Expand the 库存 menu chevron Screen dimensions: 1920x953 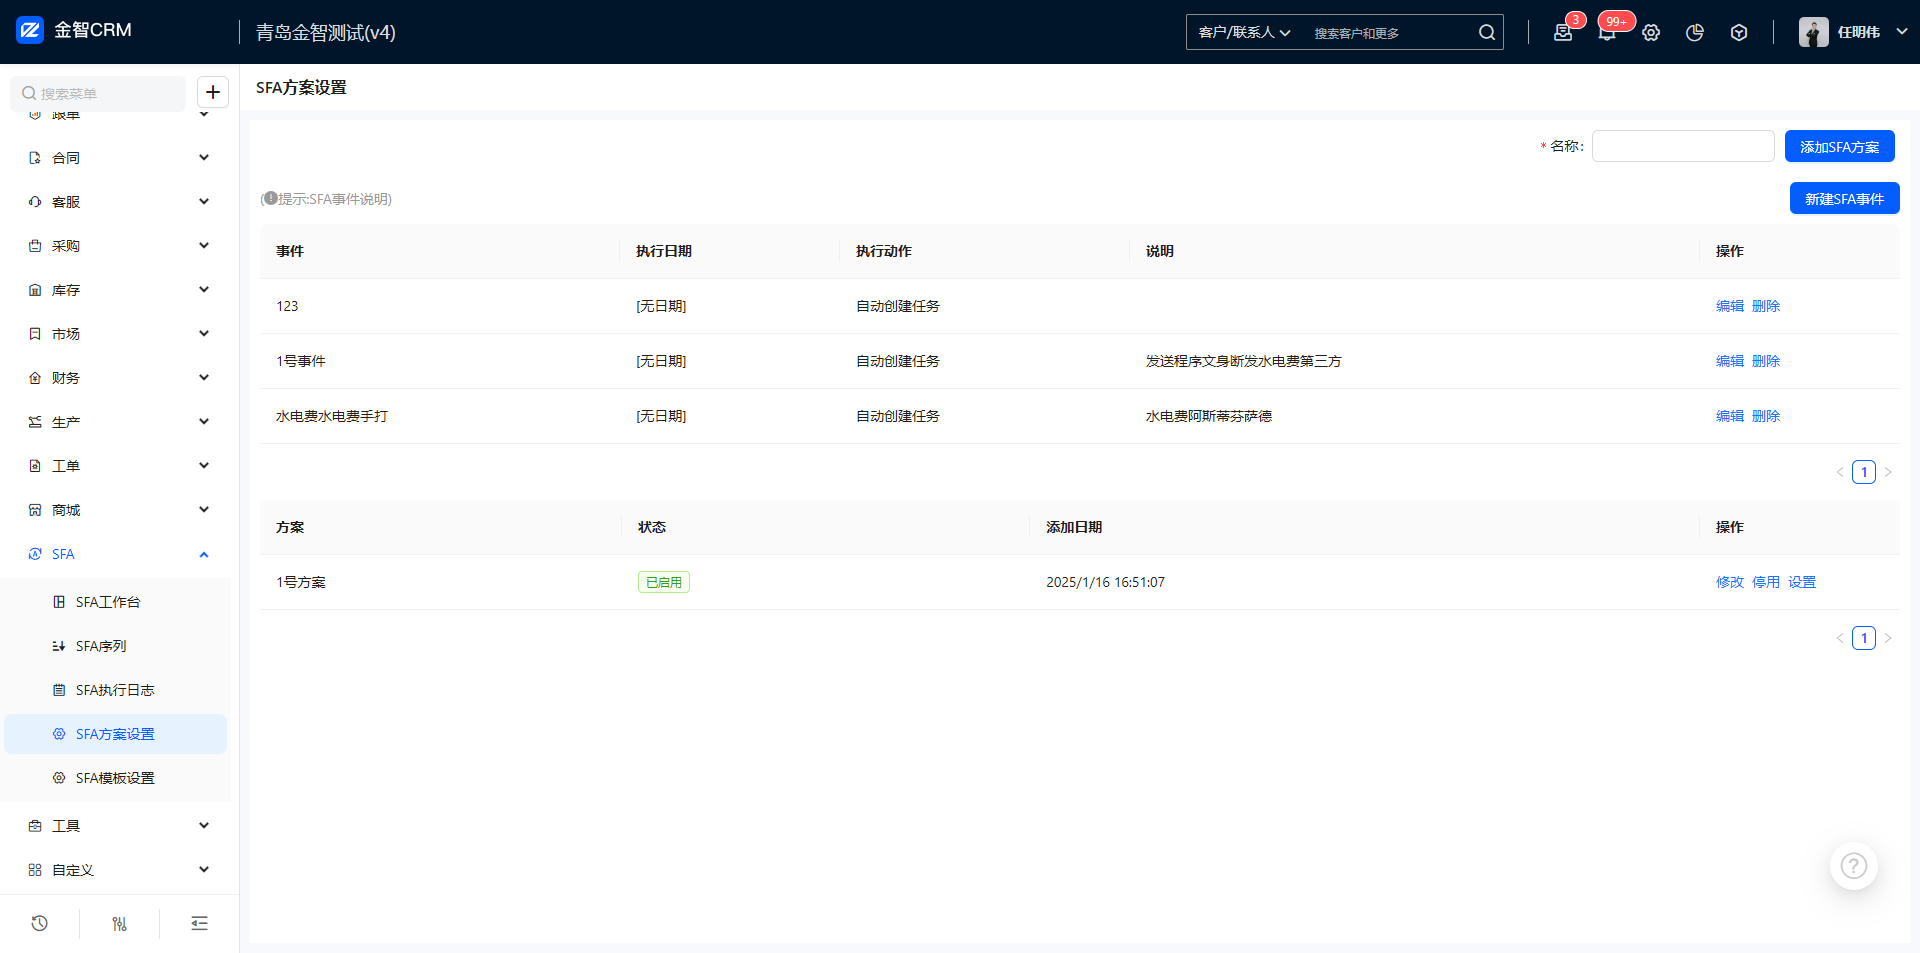(204, 289)
